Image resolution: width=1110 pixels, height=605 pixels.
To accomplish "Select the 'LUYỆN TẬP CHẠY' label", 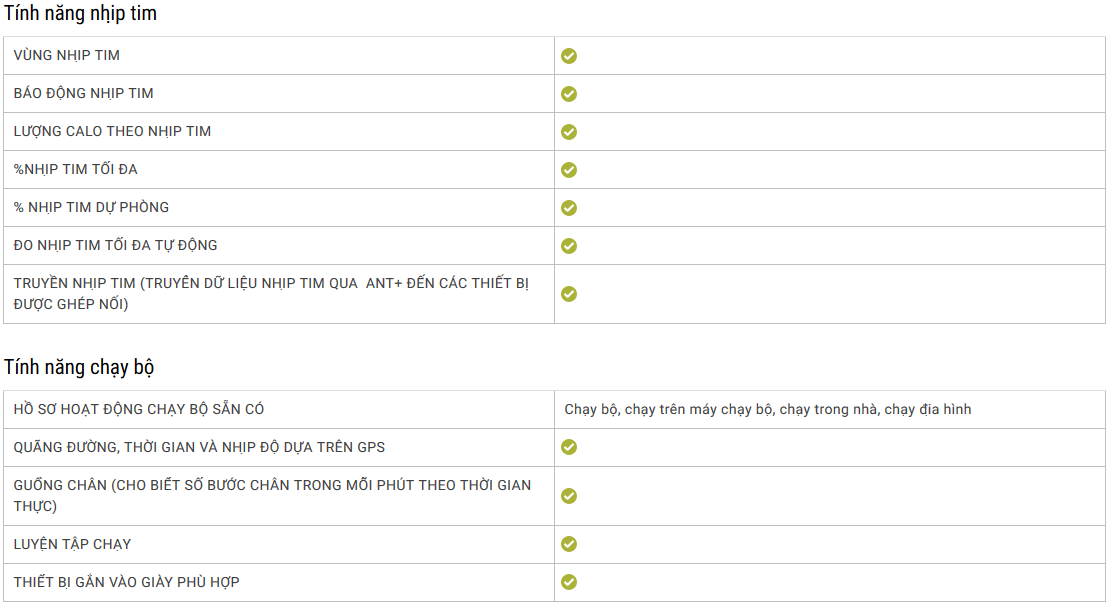I will [72, 544].
